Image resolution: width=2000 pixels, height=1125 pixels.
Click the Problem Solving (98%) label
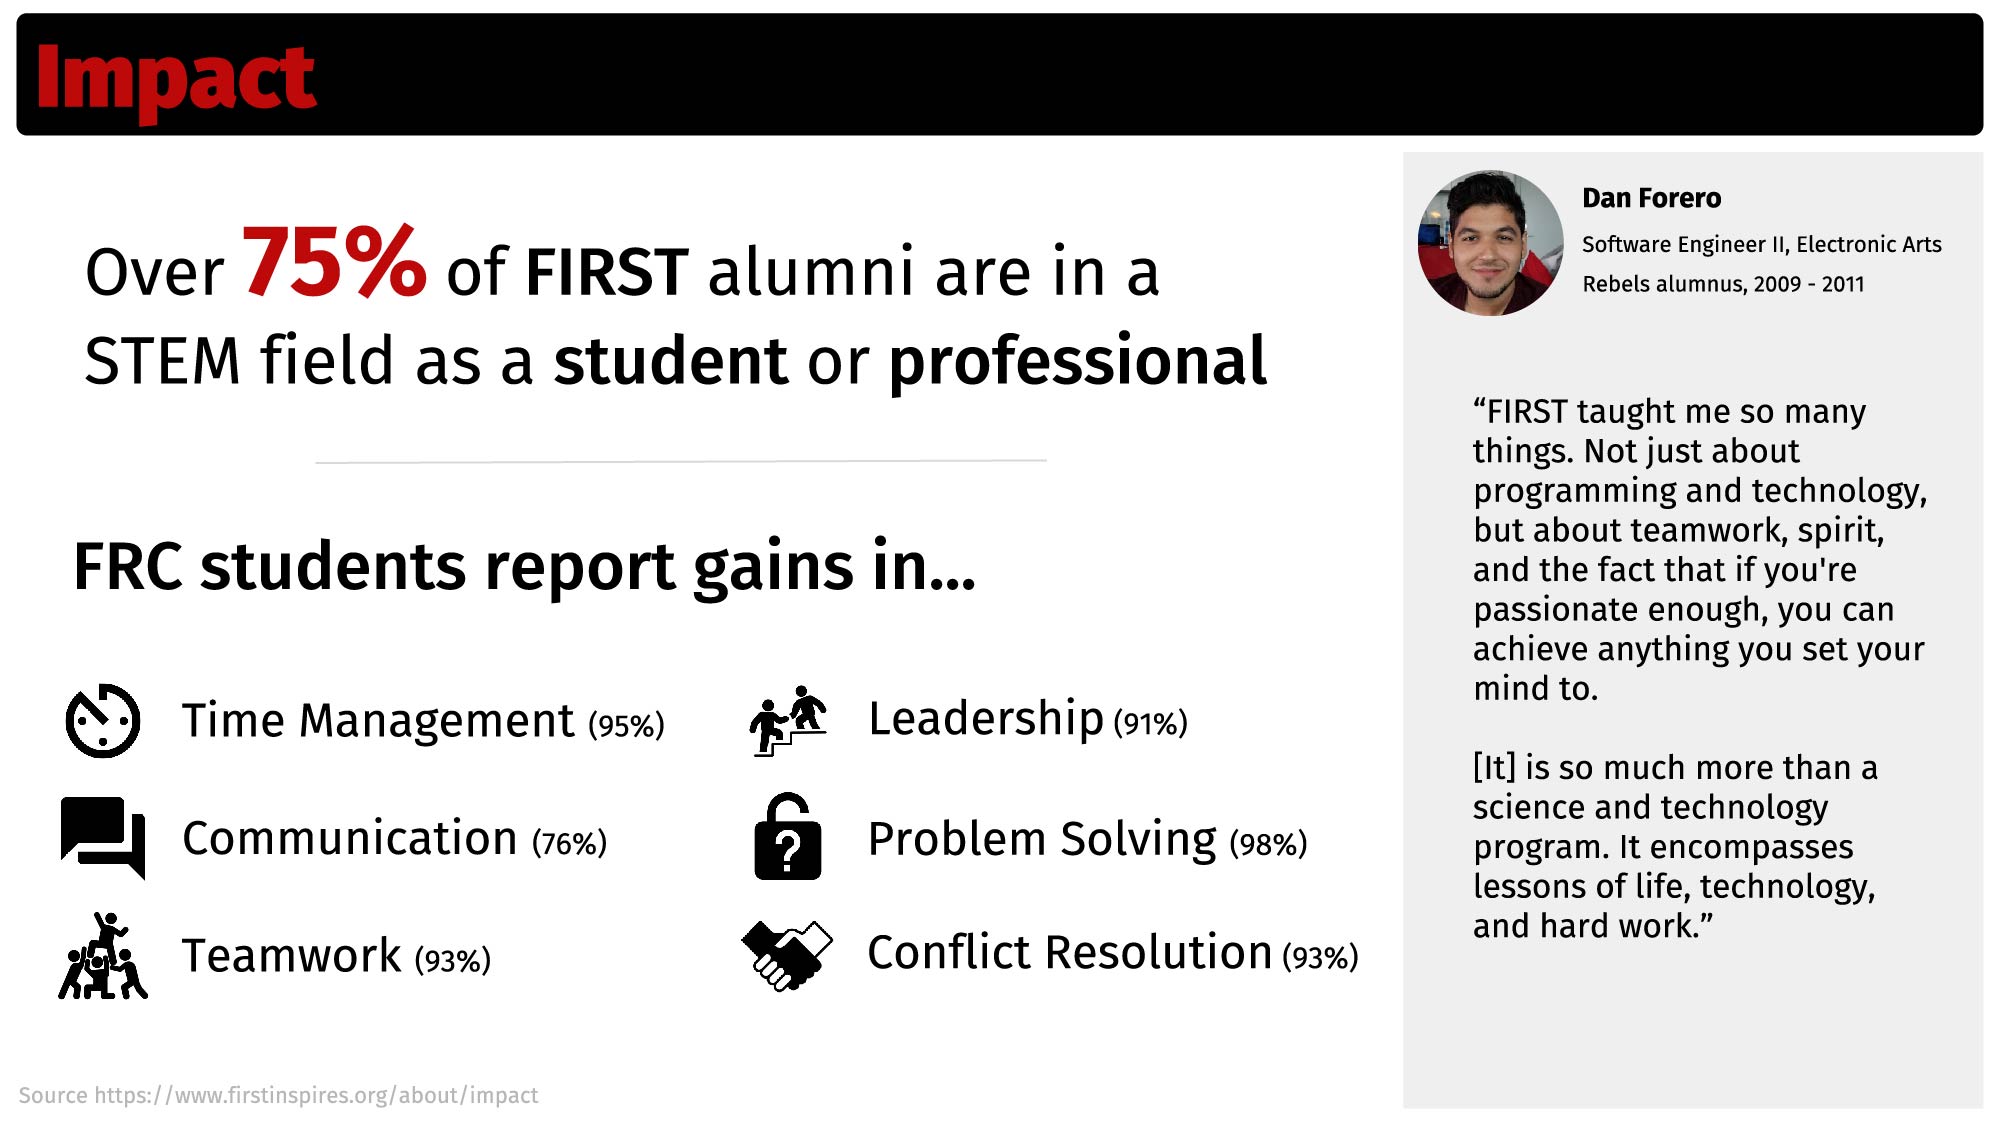1087,840
